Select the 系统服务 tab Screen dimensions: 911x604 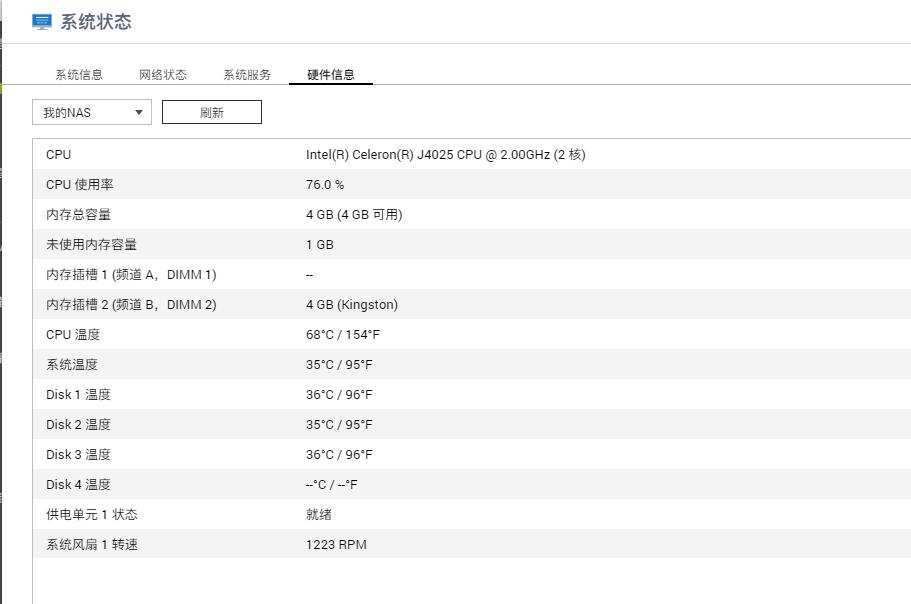point(244,73)
